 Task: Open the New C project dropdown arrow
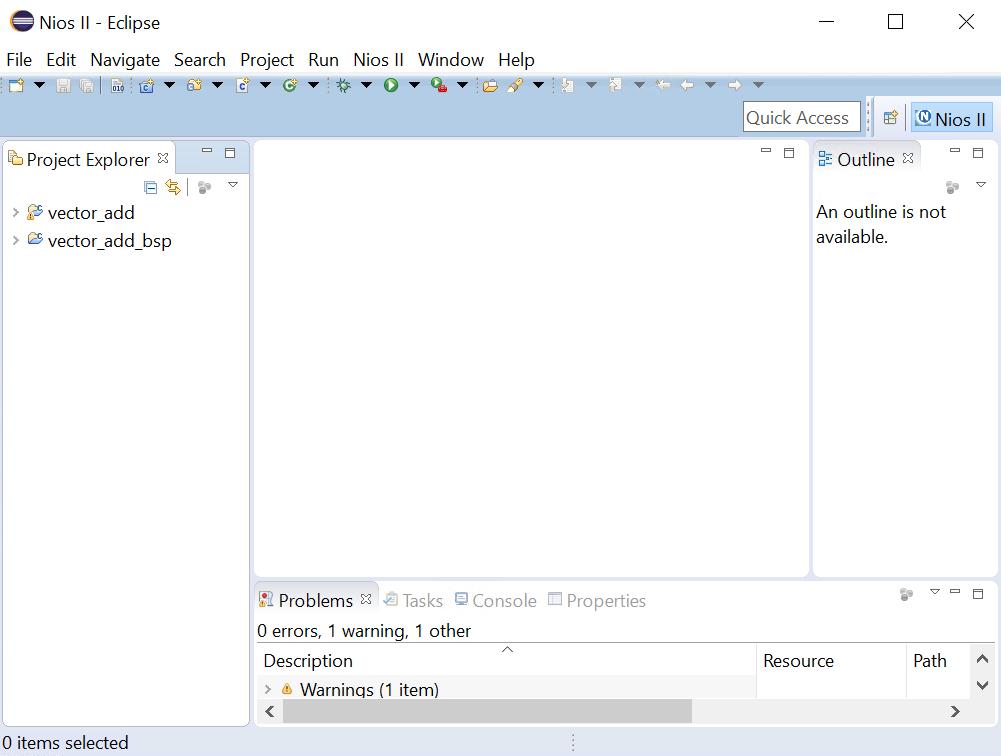pos(169,85)
